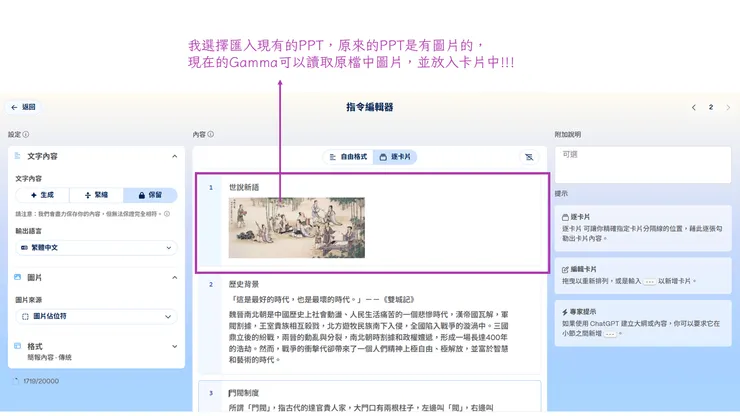Go to next page arrow beside 2

[x=728, y=108]
